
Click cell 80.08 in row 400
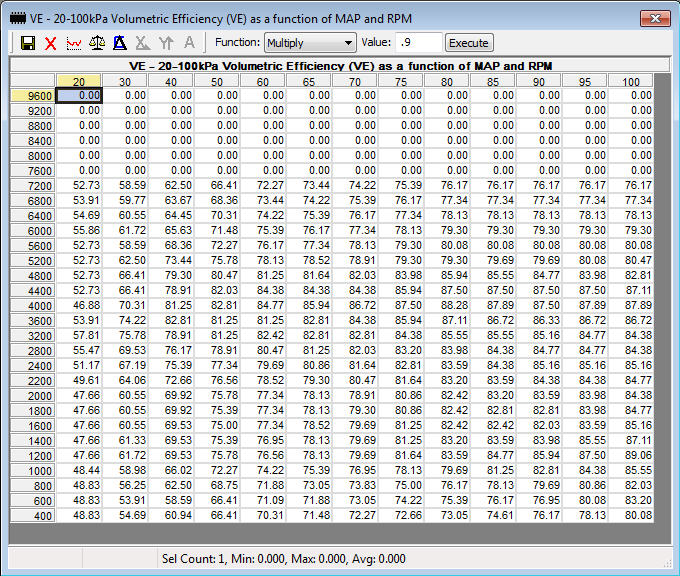(x=631, y=515)
